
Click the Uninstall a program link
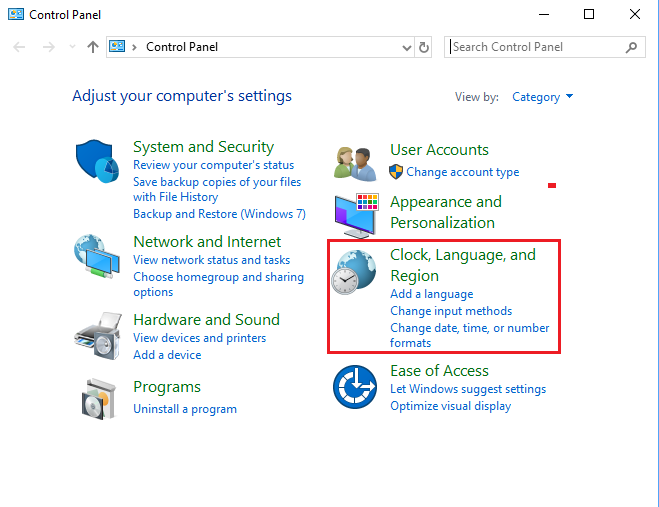click(x=185, y=409)
